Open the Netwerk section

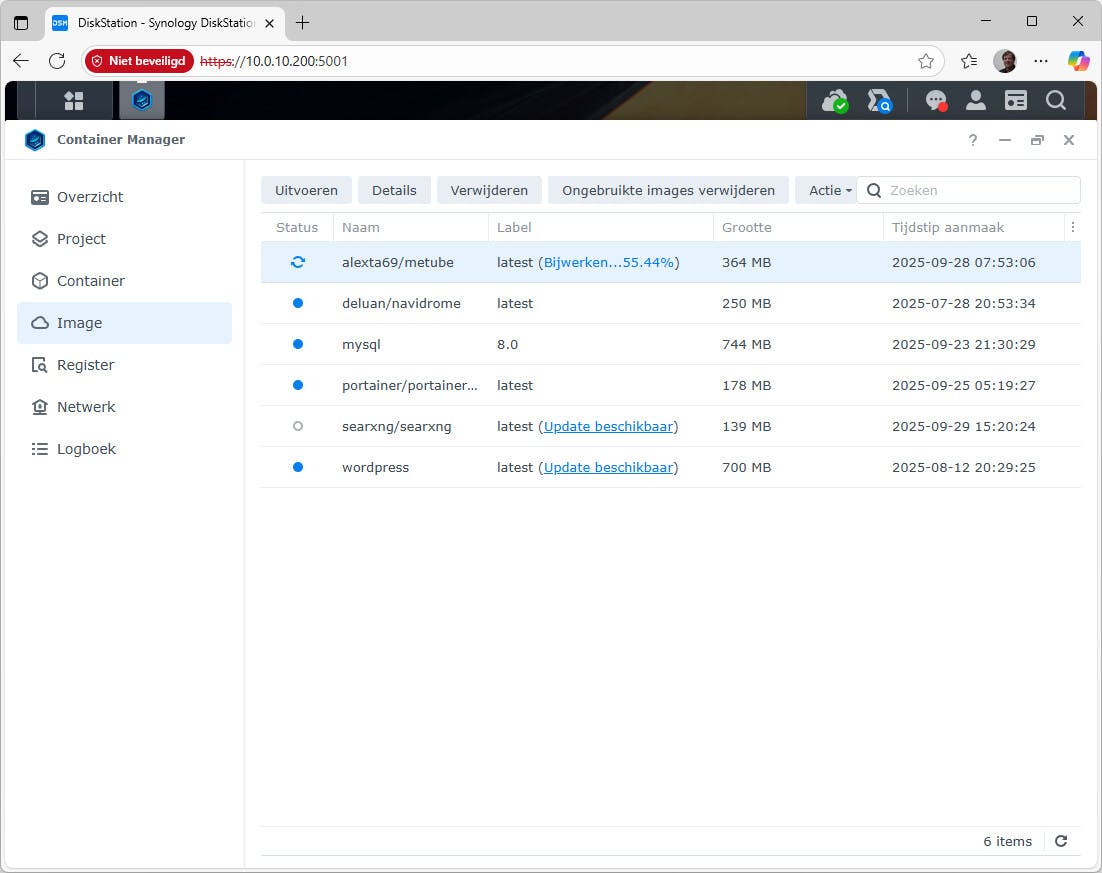point(86,407)
